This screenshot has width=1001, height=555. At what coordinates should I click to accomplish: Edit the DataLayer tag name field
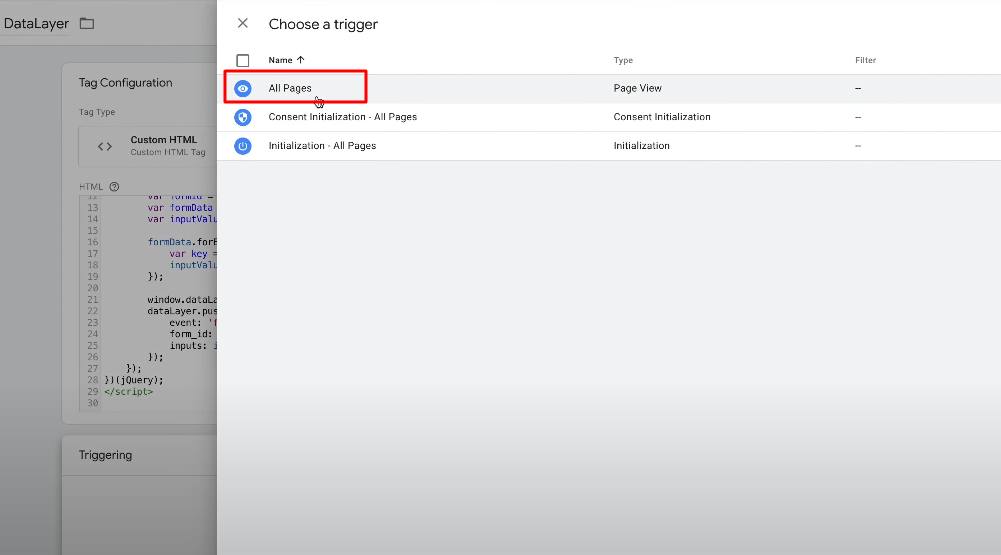click(x=35, y=23)
